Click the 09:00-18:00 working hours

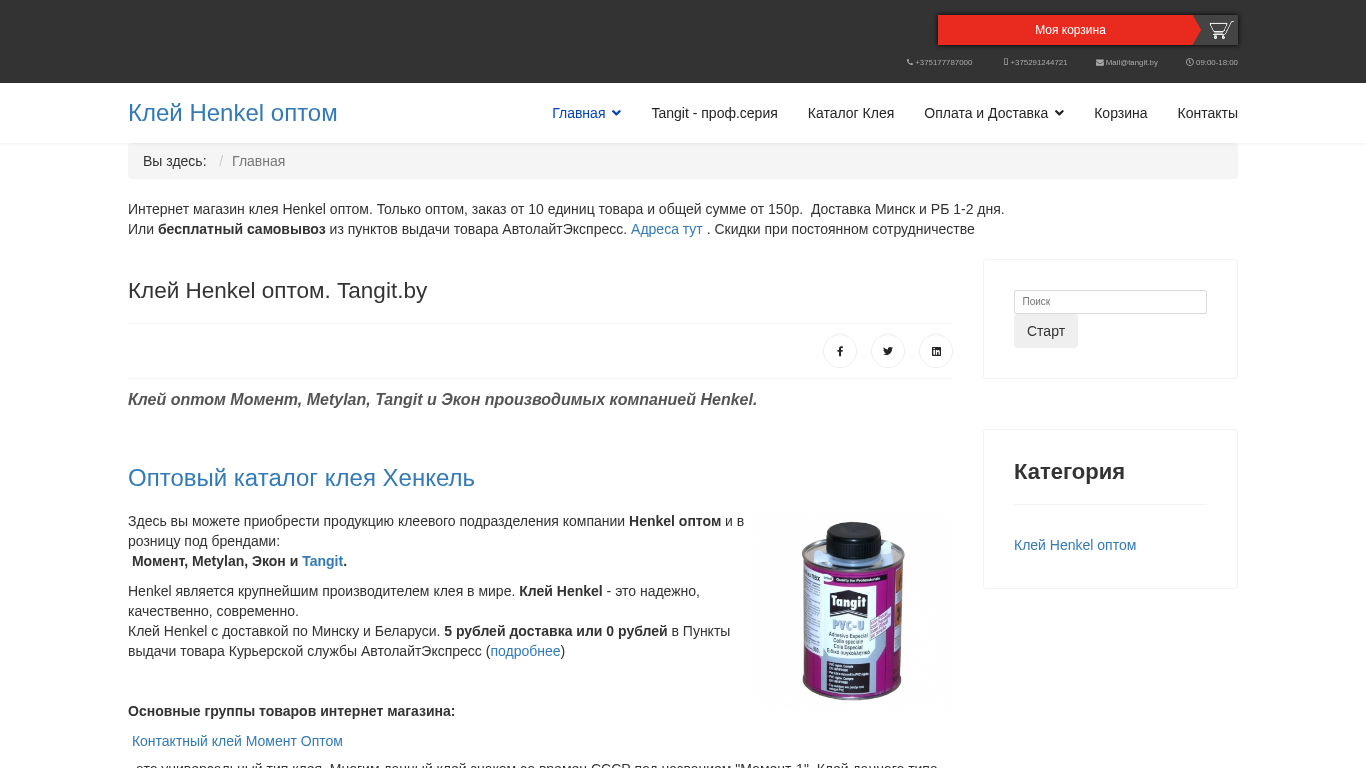pos(1212,62)
